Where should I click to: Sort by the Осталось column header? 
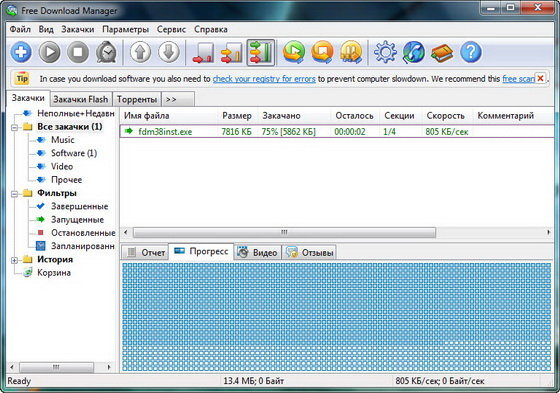[x=355, y=116]
